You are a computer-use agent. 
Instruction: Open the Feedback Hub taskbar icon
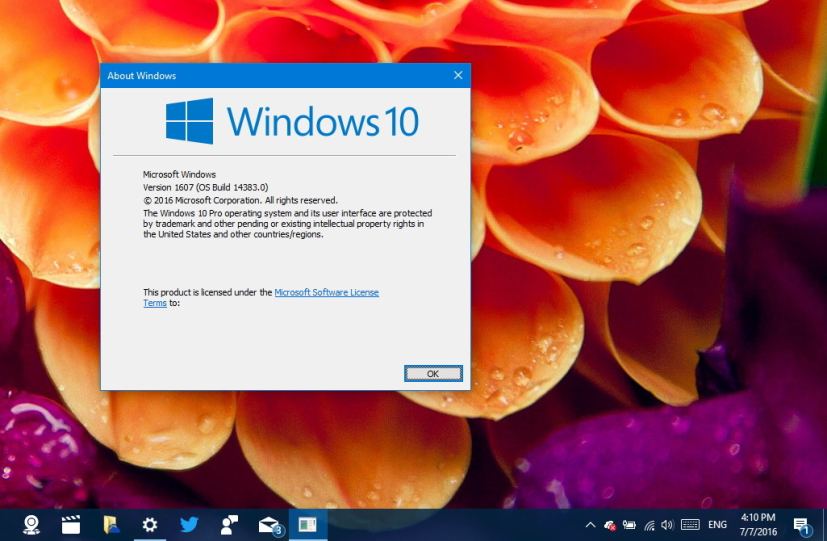click(x=229, y=524)
